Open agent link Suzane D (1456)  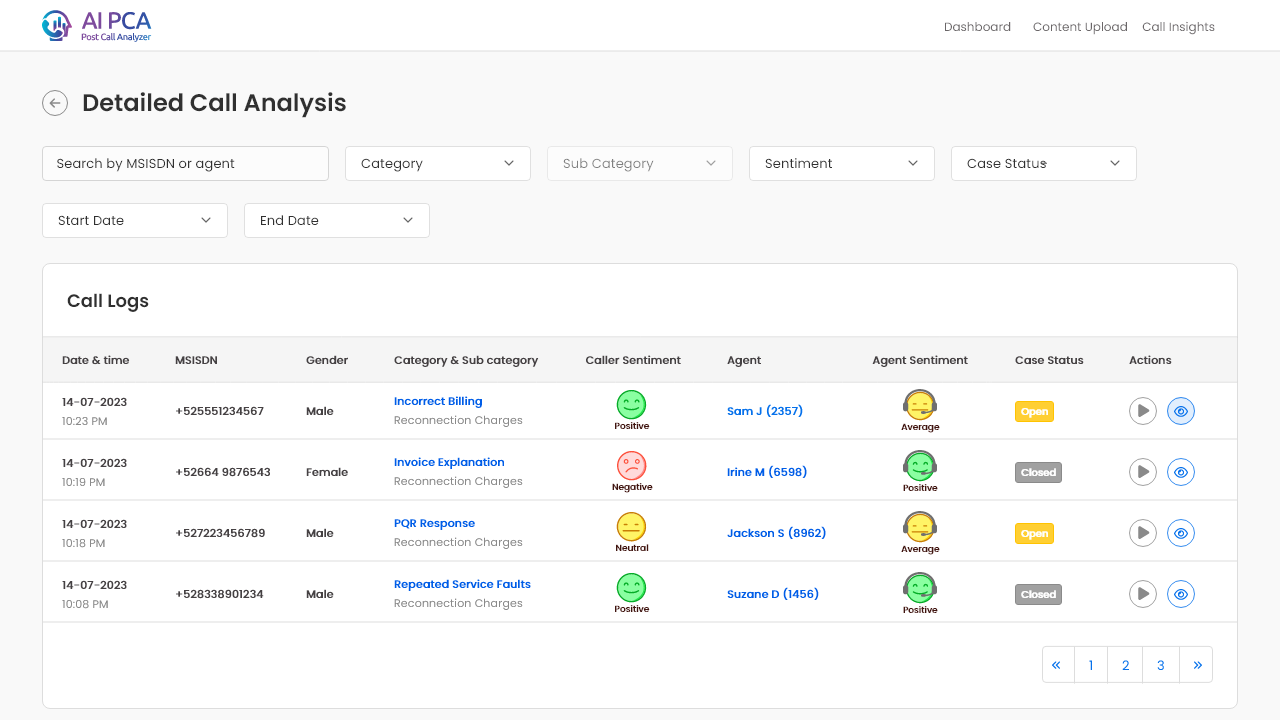click(x=773, y=594)
